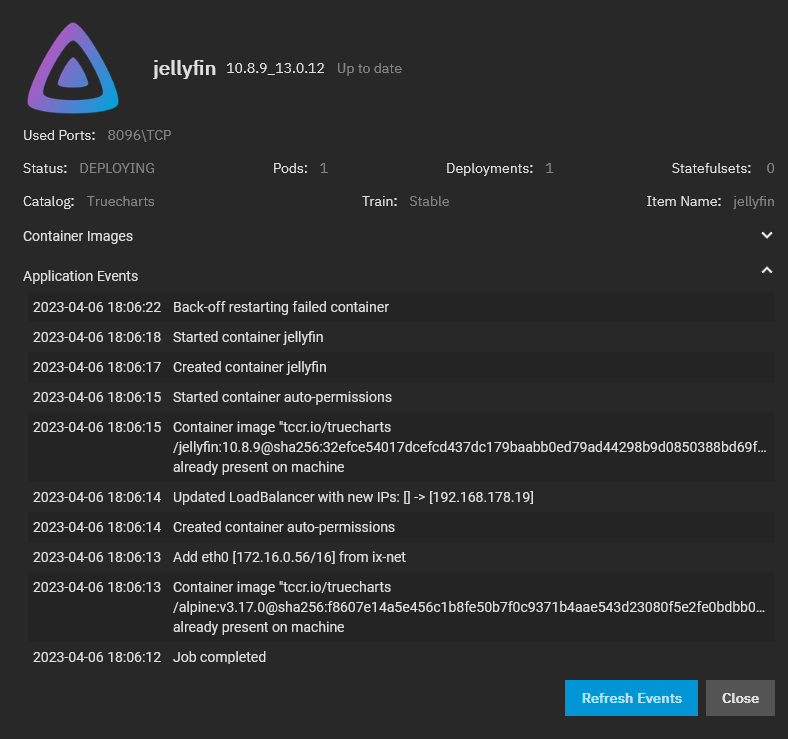The width and height of the screenshot is (788, 739).
Task: Click the Pods count value
Action: [324, 168]
